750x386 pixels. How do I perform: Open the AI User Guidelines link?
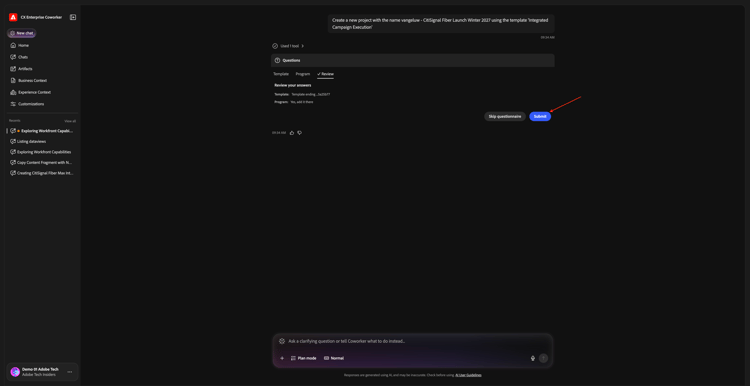(468, 375)
